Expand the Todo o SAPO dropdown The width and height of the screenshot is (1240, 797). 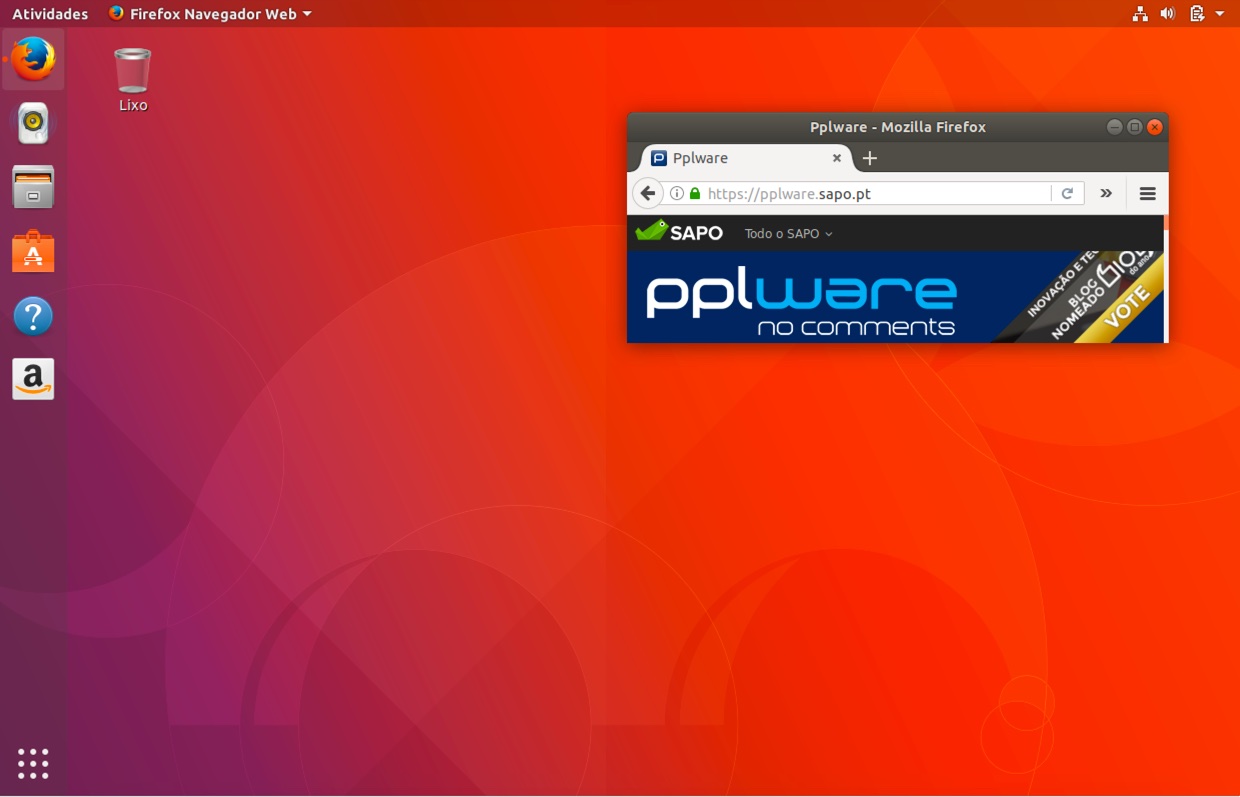(x=787, y=233)
